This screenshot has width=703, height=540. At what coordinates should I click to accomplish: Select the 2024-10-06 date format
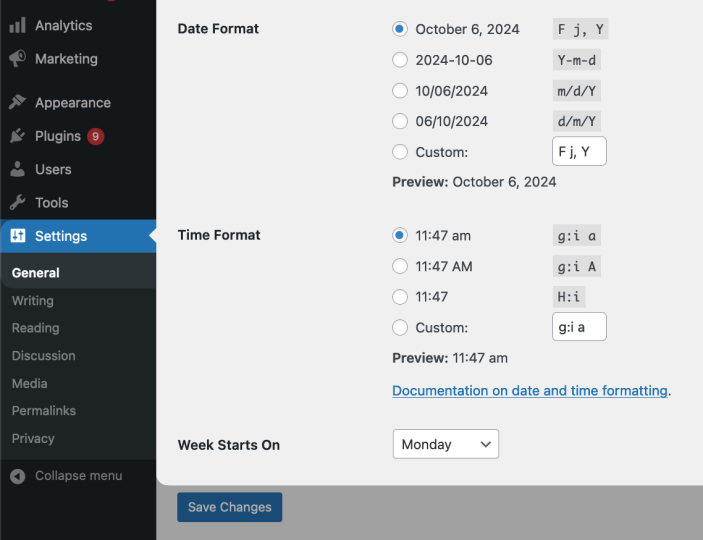(400, 60)
